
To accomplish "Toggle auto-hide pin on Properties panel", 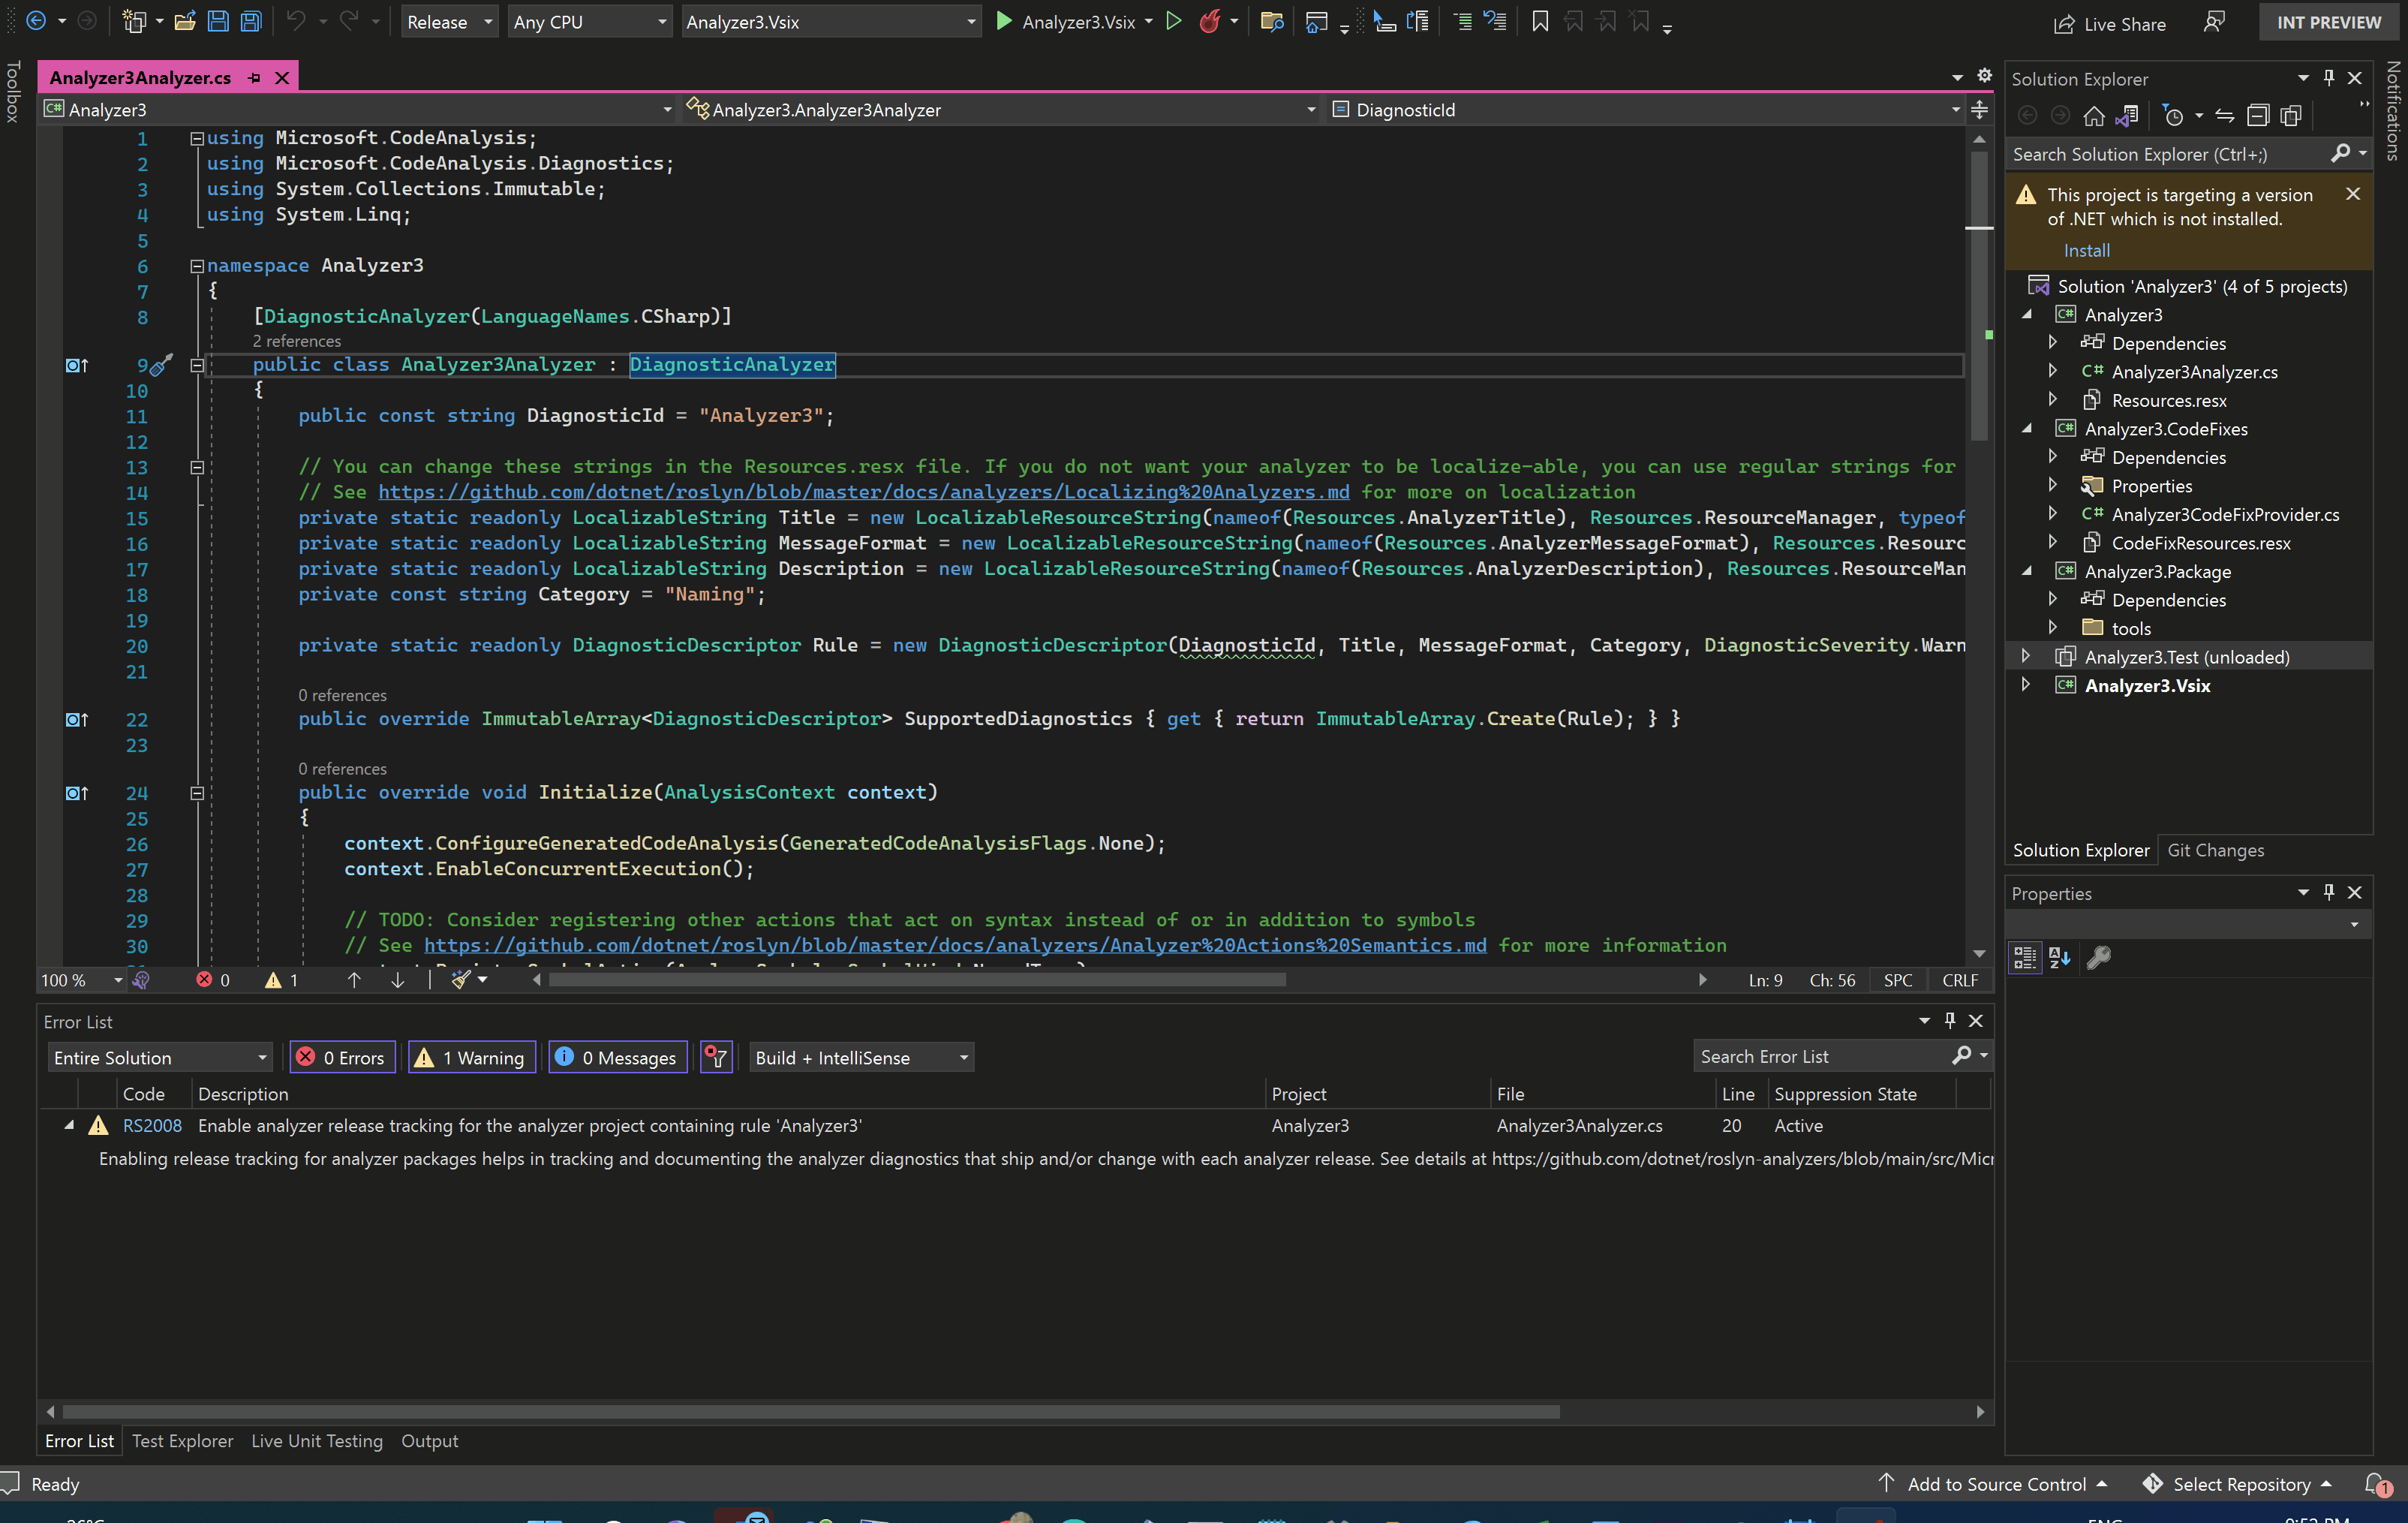I will pyautogui.click(x=2328, y=892).
